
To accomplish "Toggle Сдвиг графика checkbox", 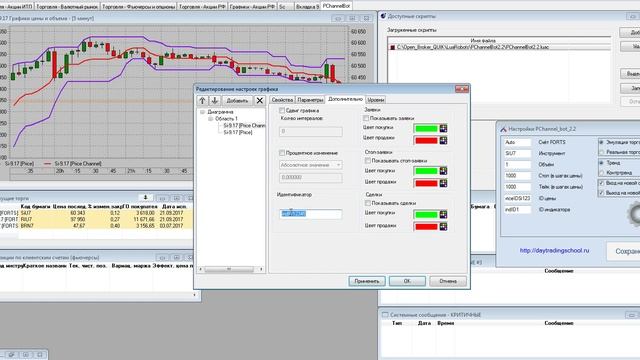I will tap(282, 110).
